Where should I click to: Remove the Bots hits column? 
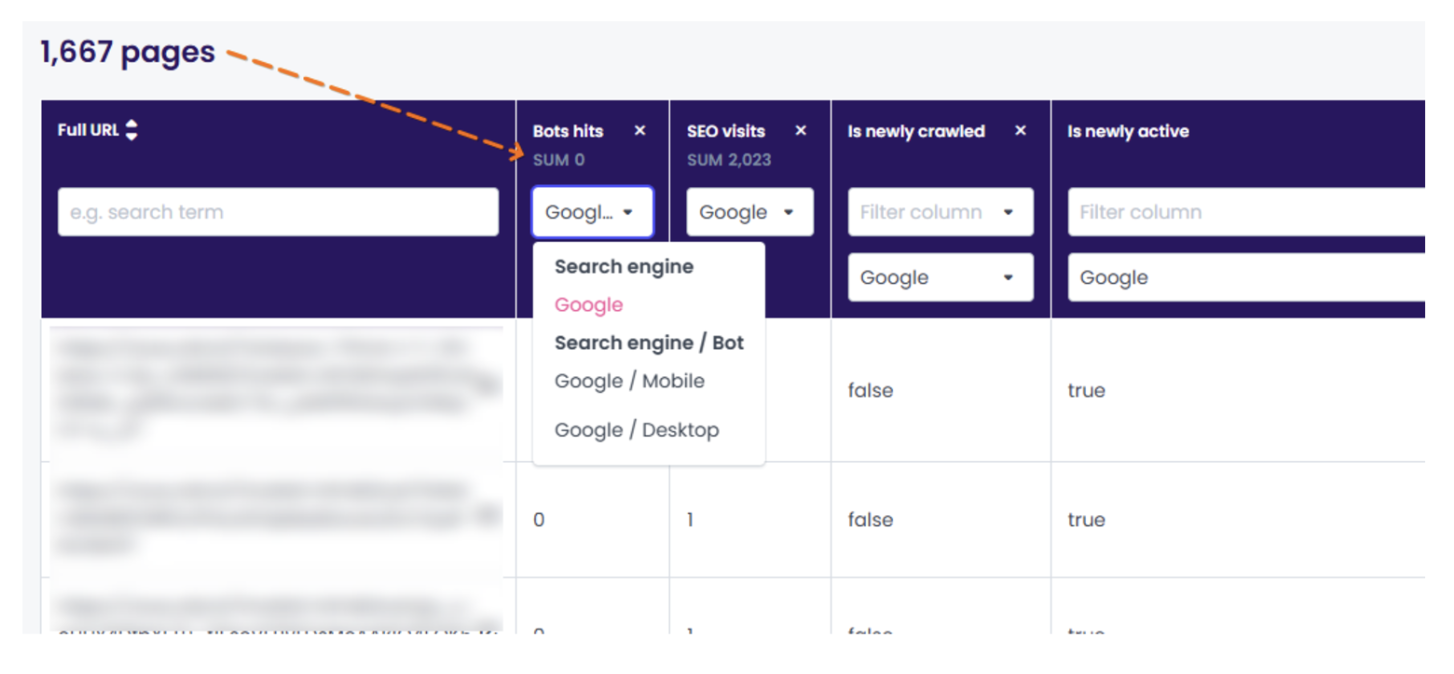pyautogui.click(x=640, y=131)
